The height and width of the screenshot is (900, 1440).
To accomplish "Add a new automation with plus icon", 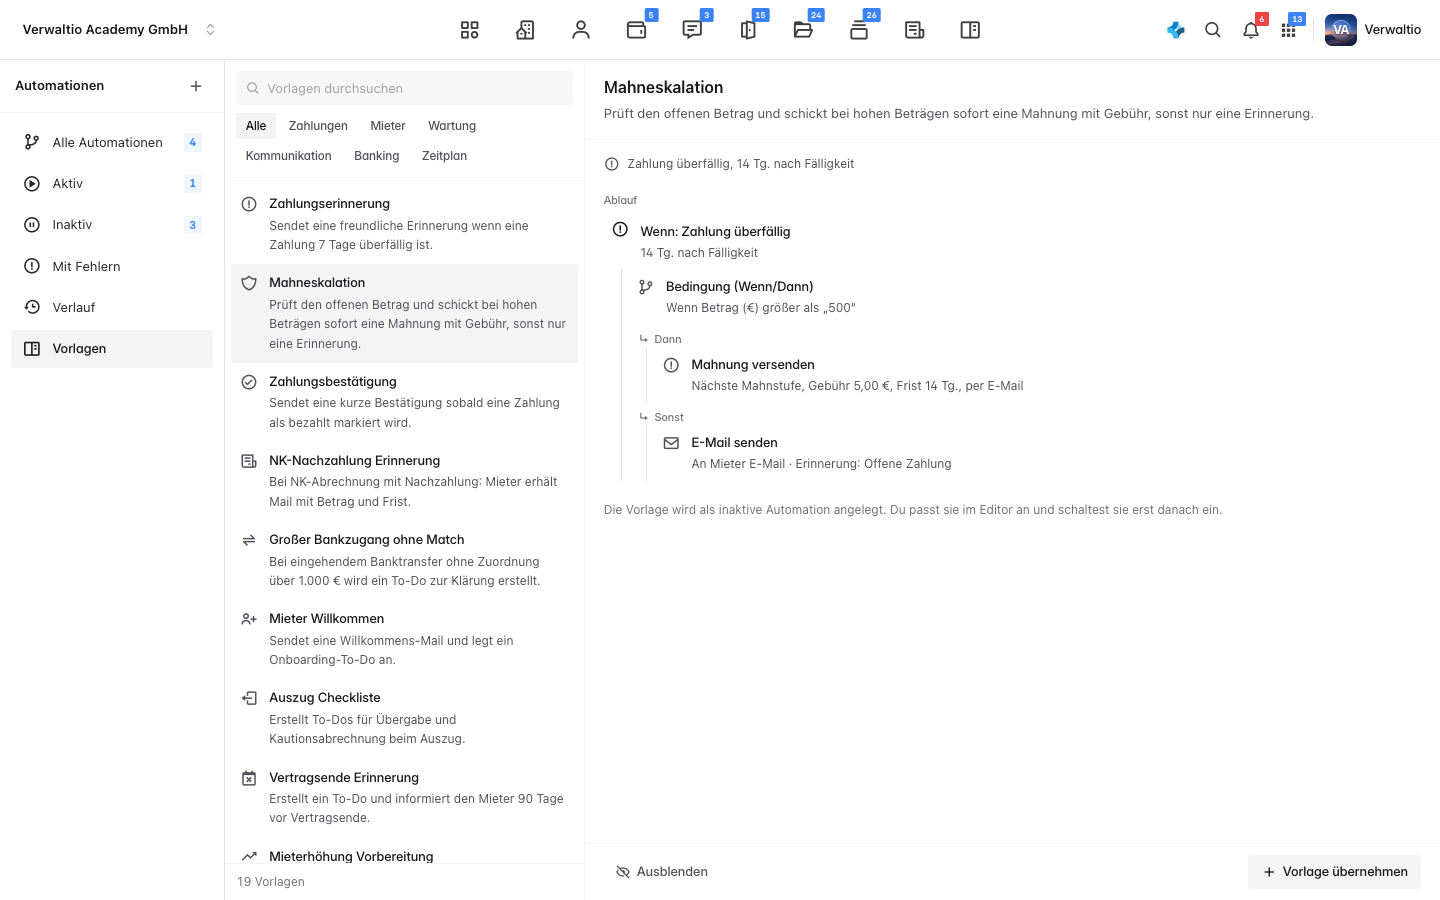I will 196,86.
